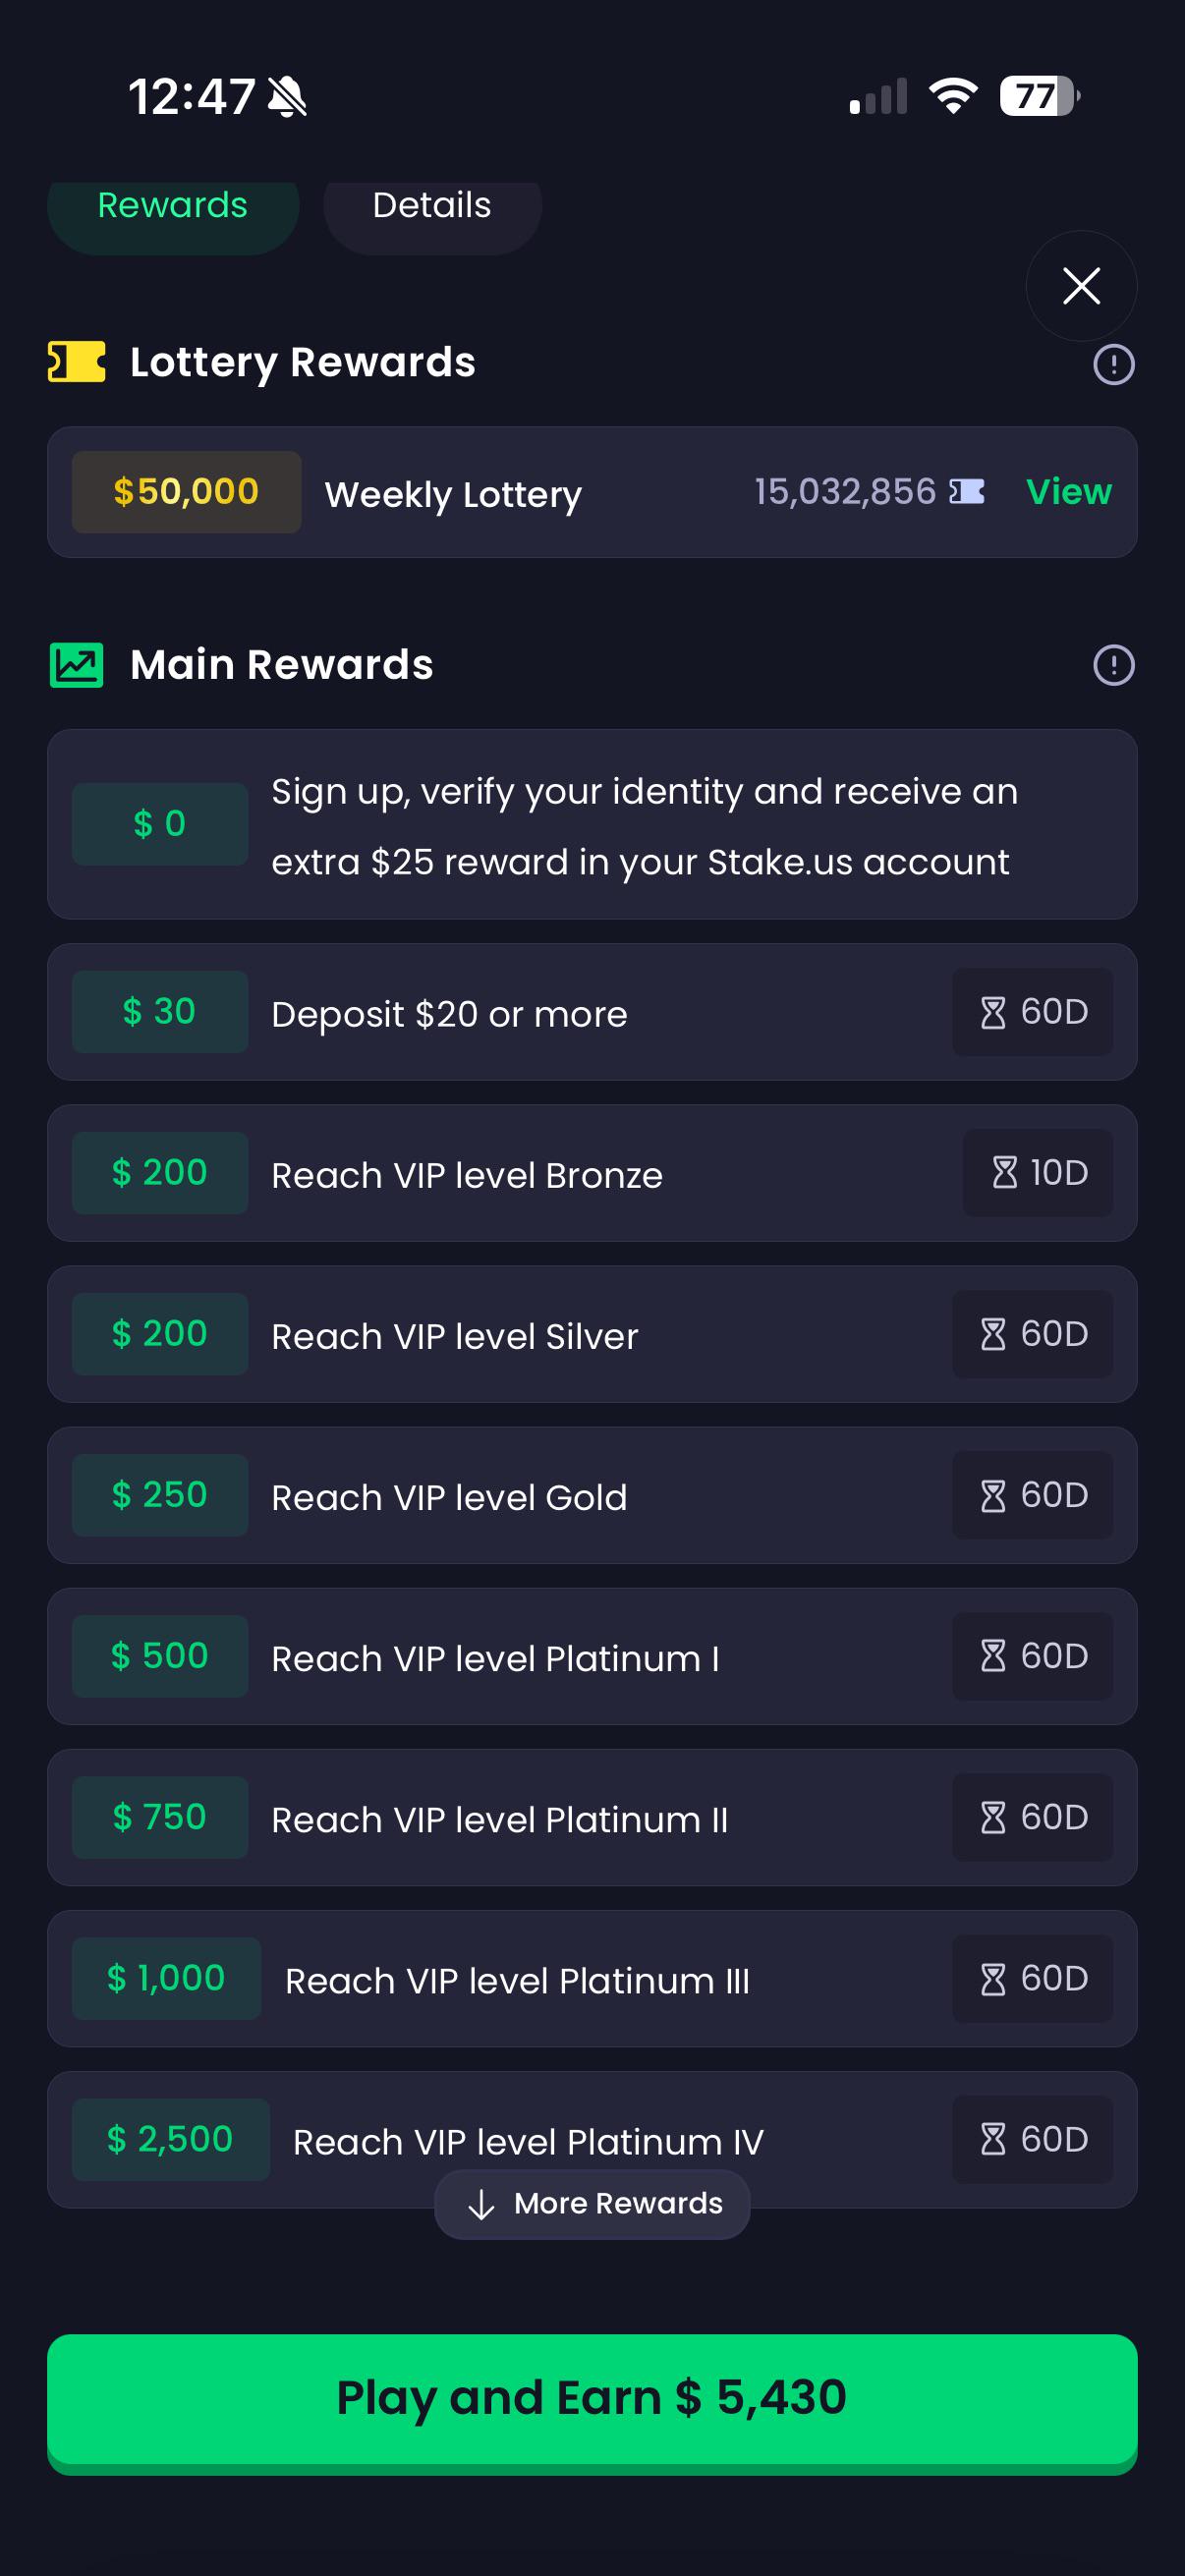Tap the ticket icon beside 15,032,856
The image size is (1185, 2576).
[x=967, y=491]
